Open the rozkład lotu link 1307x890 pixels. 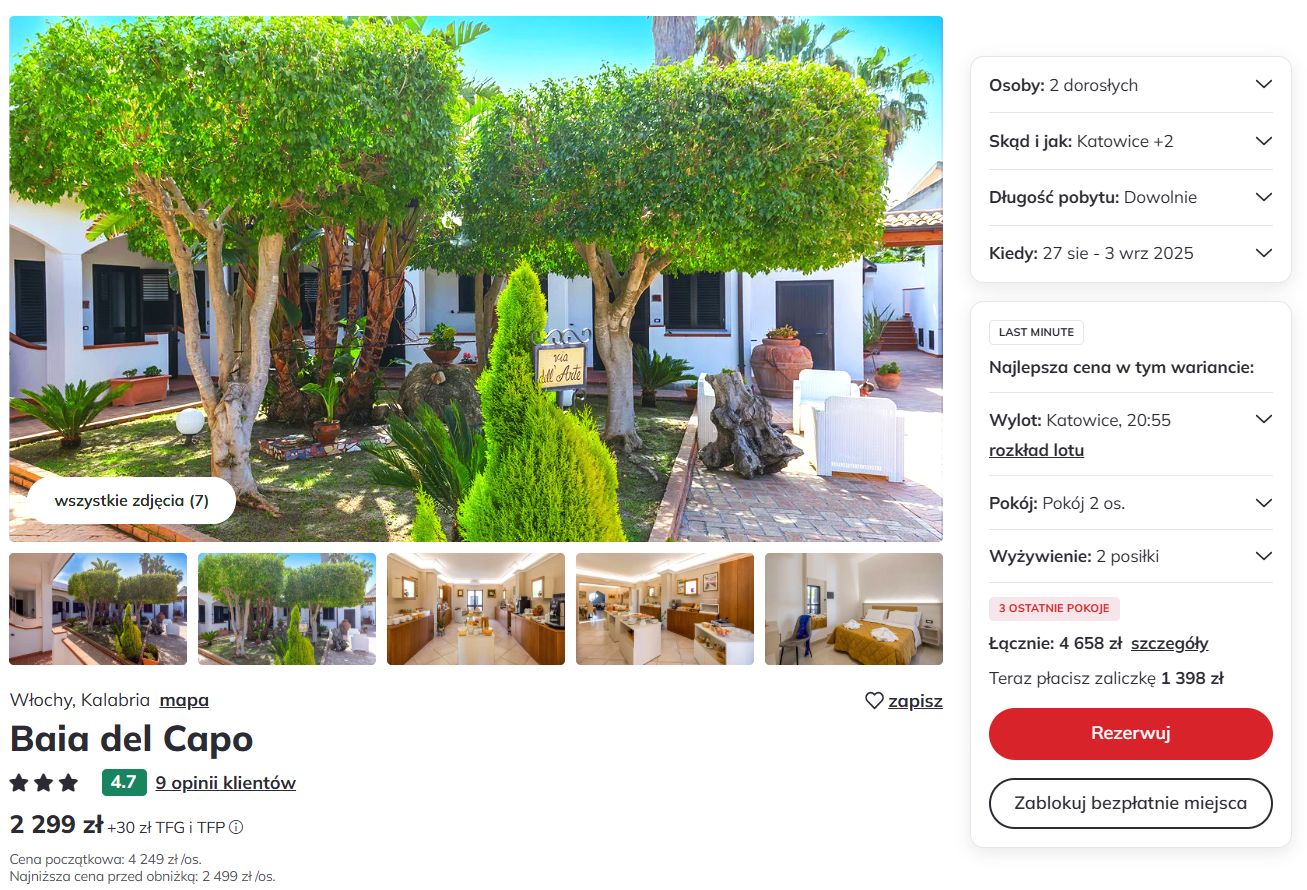(1036, 450)
